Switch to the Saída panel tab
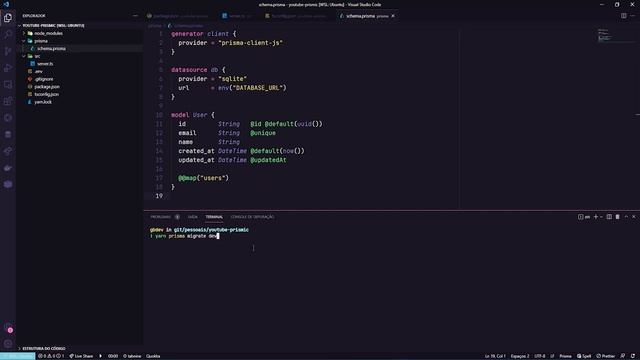The image size is (640, 360). (193, 217)
